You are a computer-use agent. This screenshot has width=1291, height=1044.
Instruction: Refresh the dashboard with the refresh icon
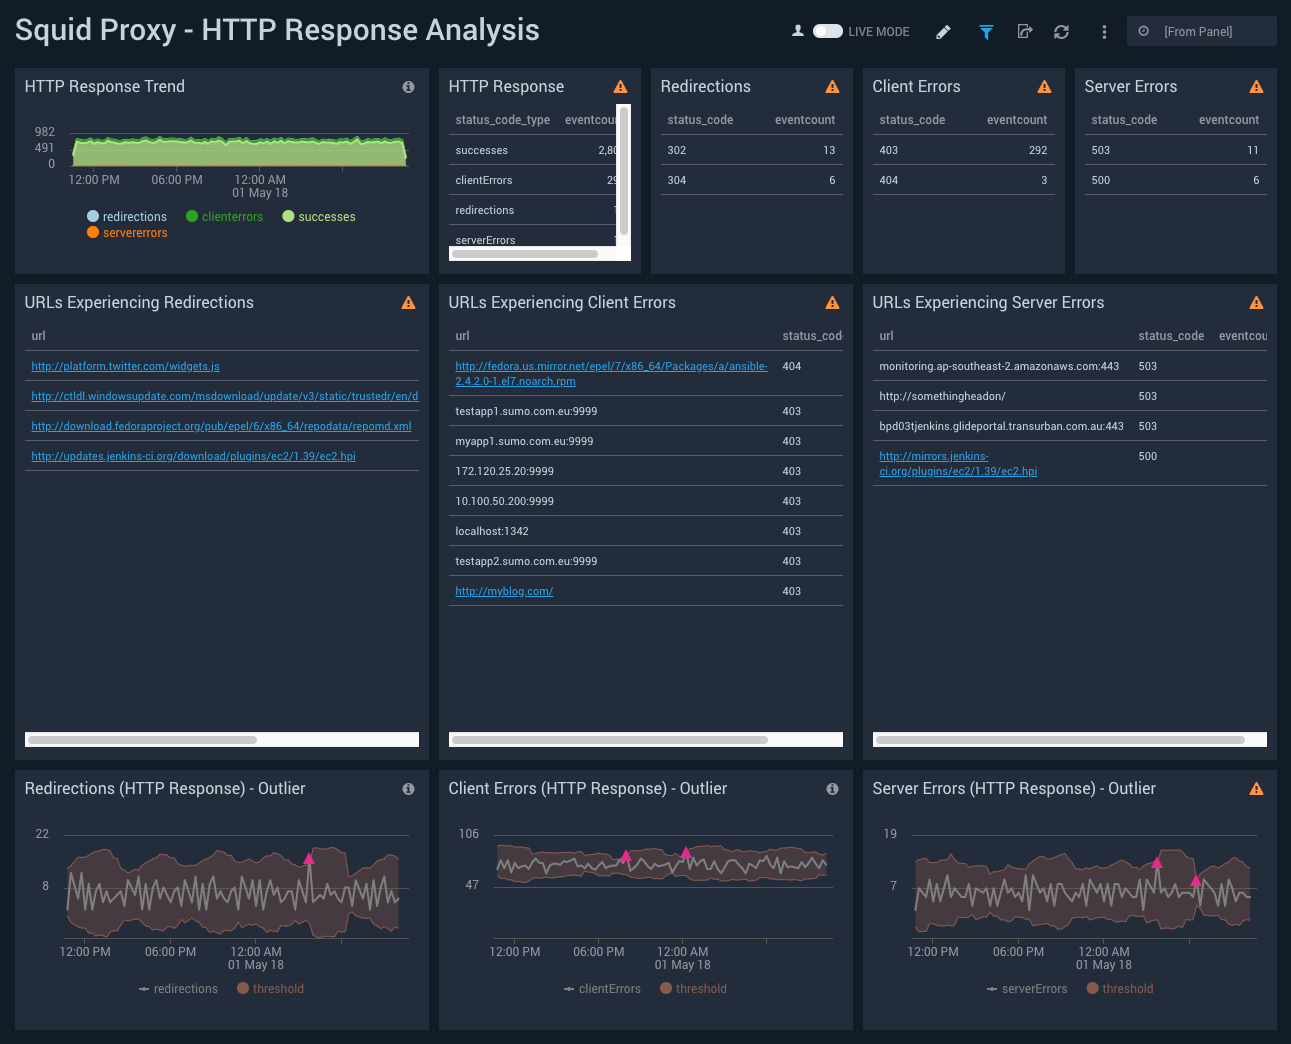click(1061, 32)
